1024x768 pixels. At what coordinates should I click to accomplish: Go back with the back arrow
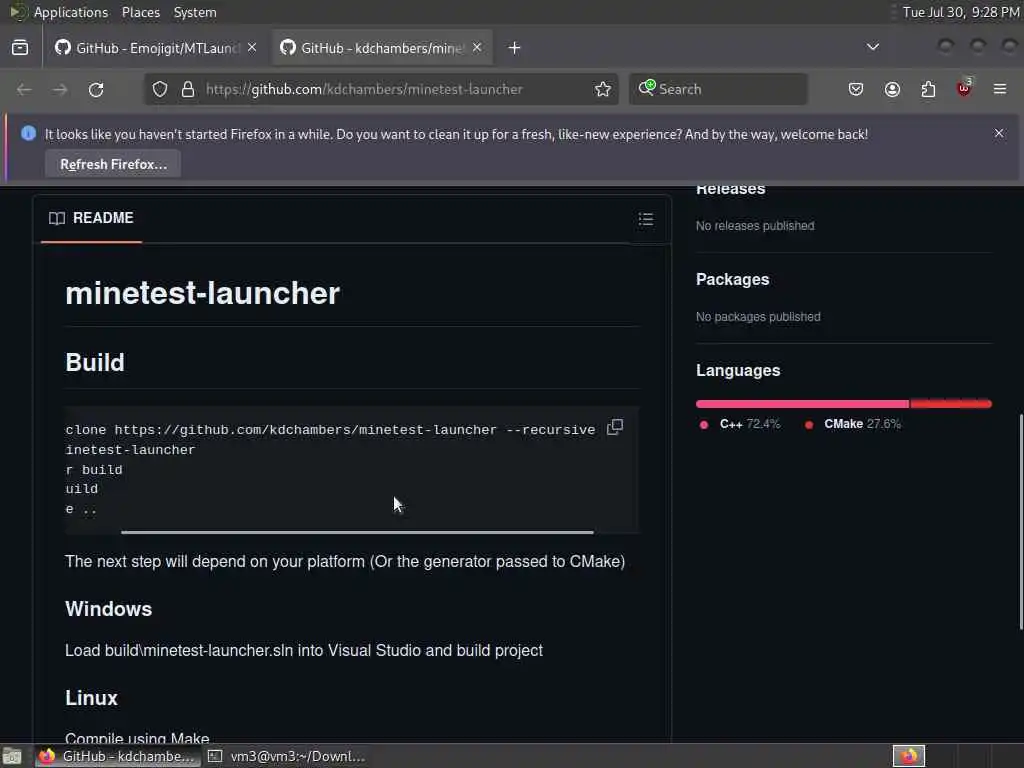[x=24, y=89]
